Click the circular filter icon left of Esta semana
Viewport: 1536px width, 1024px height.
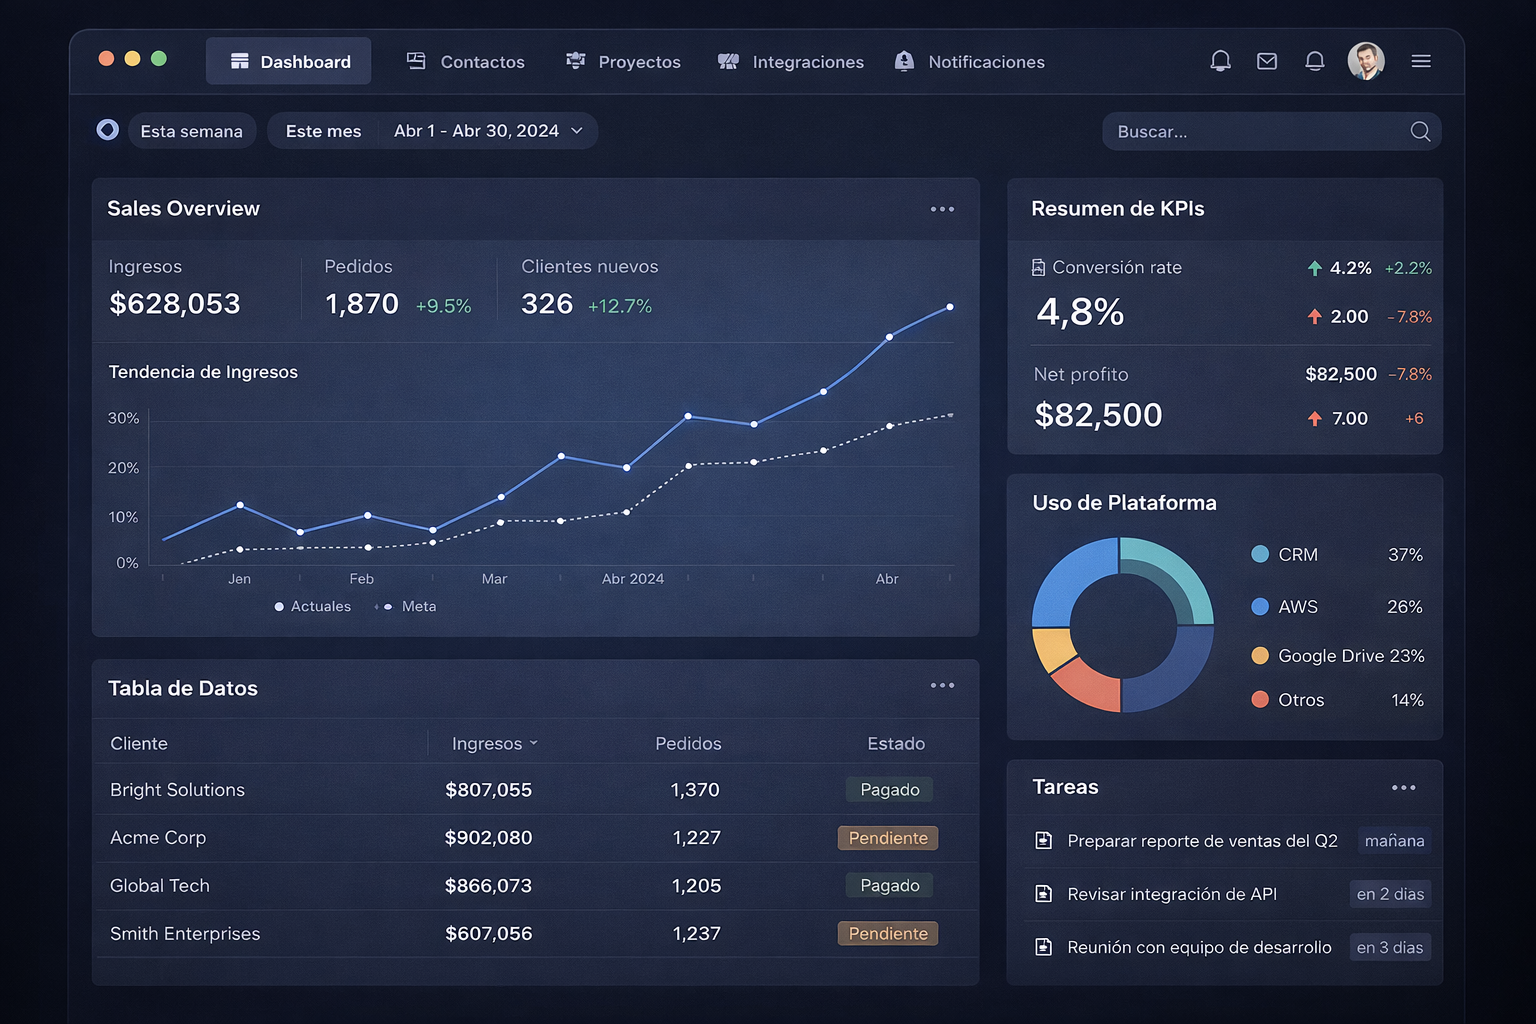tap(107, 130)
